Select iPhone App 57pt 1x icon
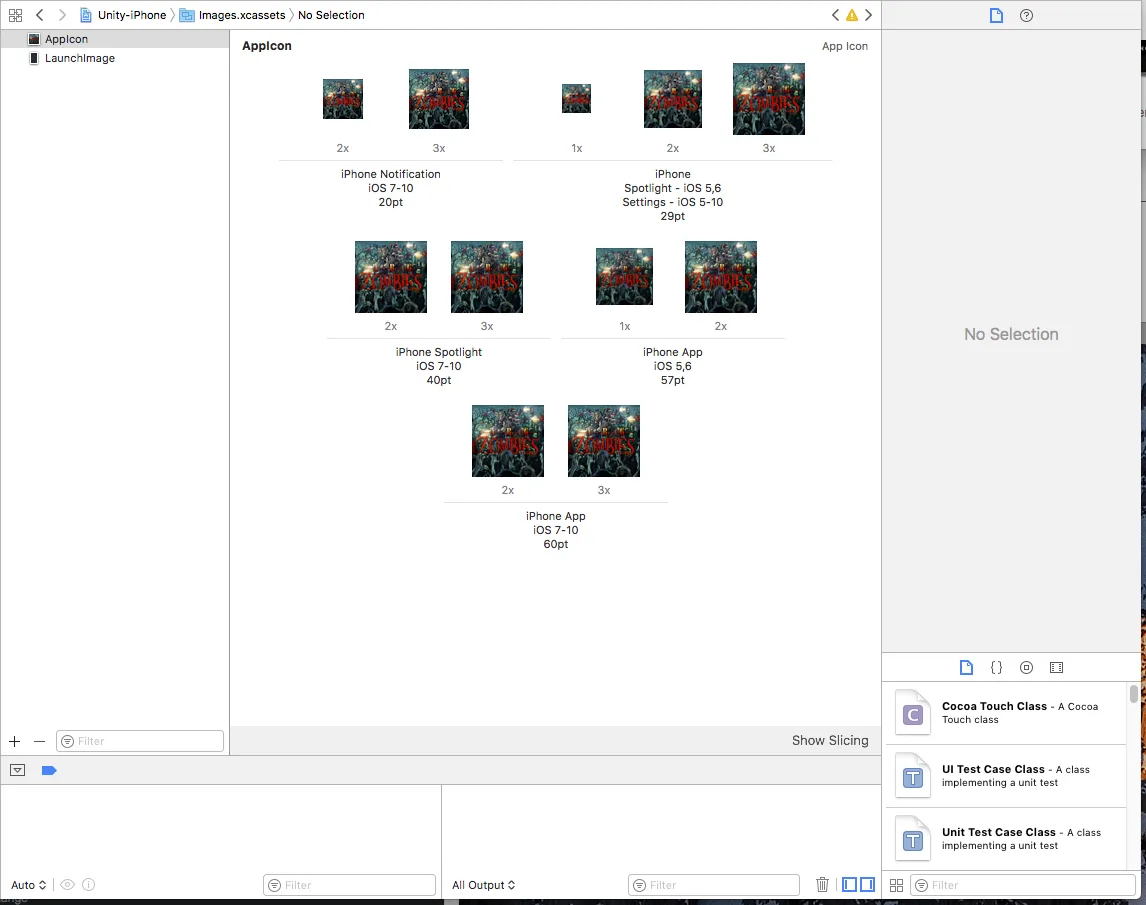 point(624,276)
